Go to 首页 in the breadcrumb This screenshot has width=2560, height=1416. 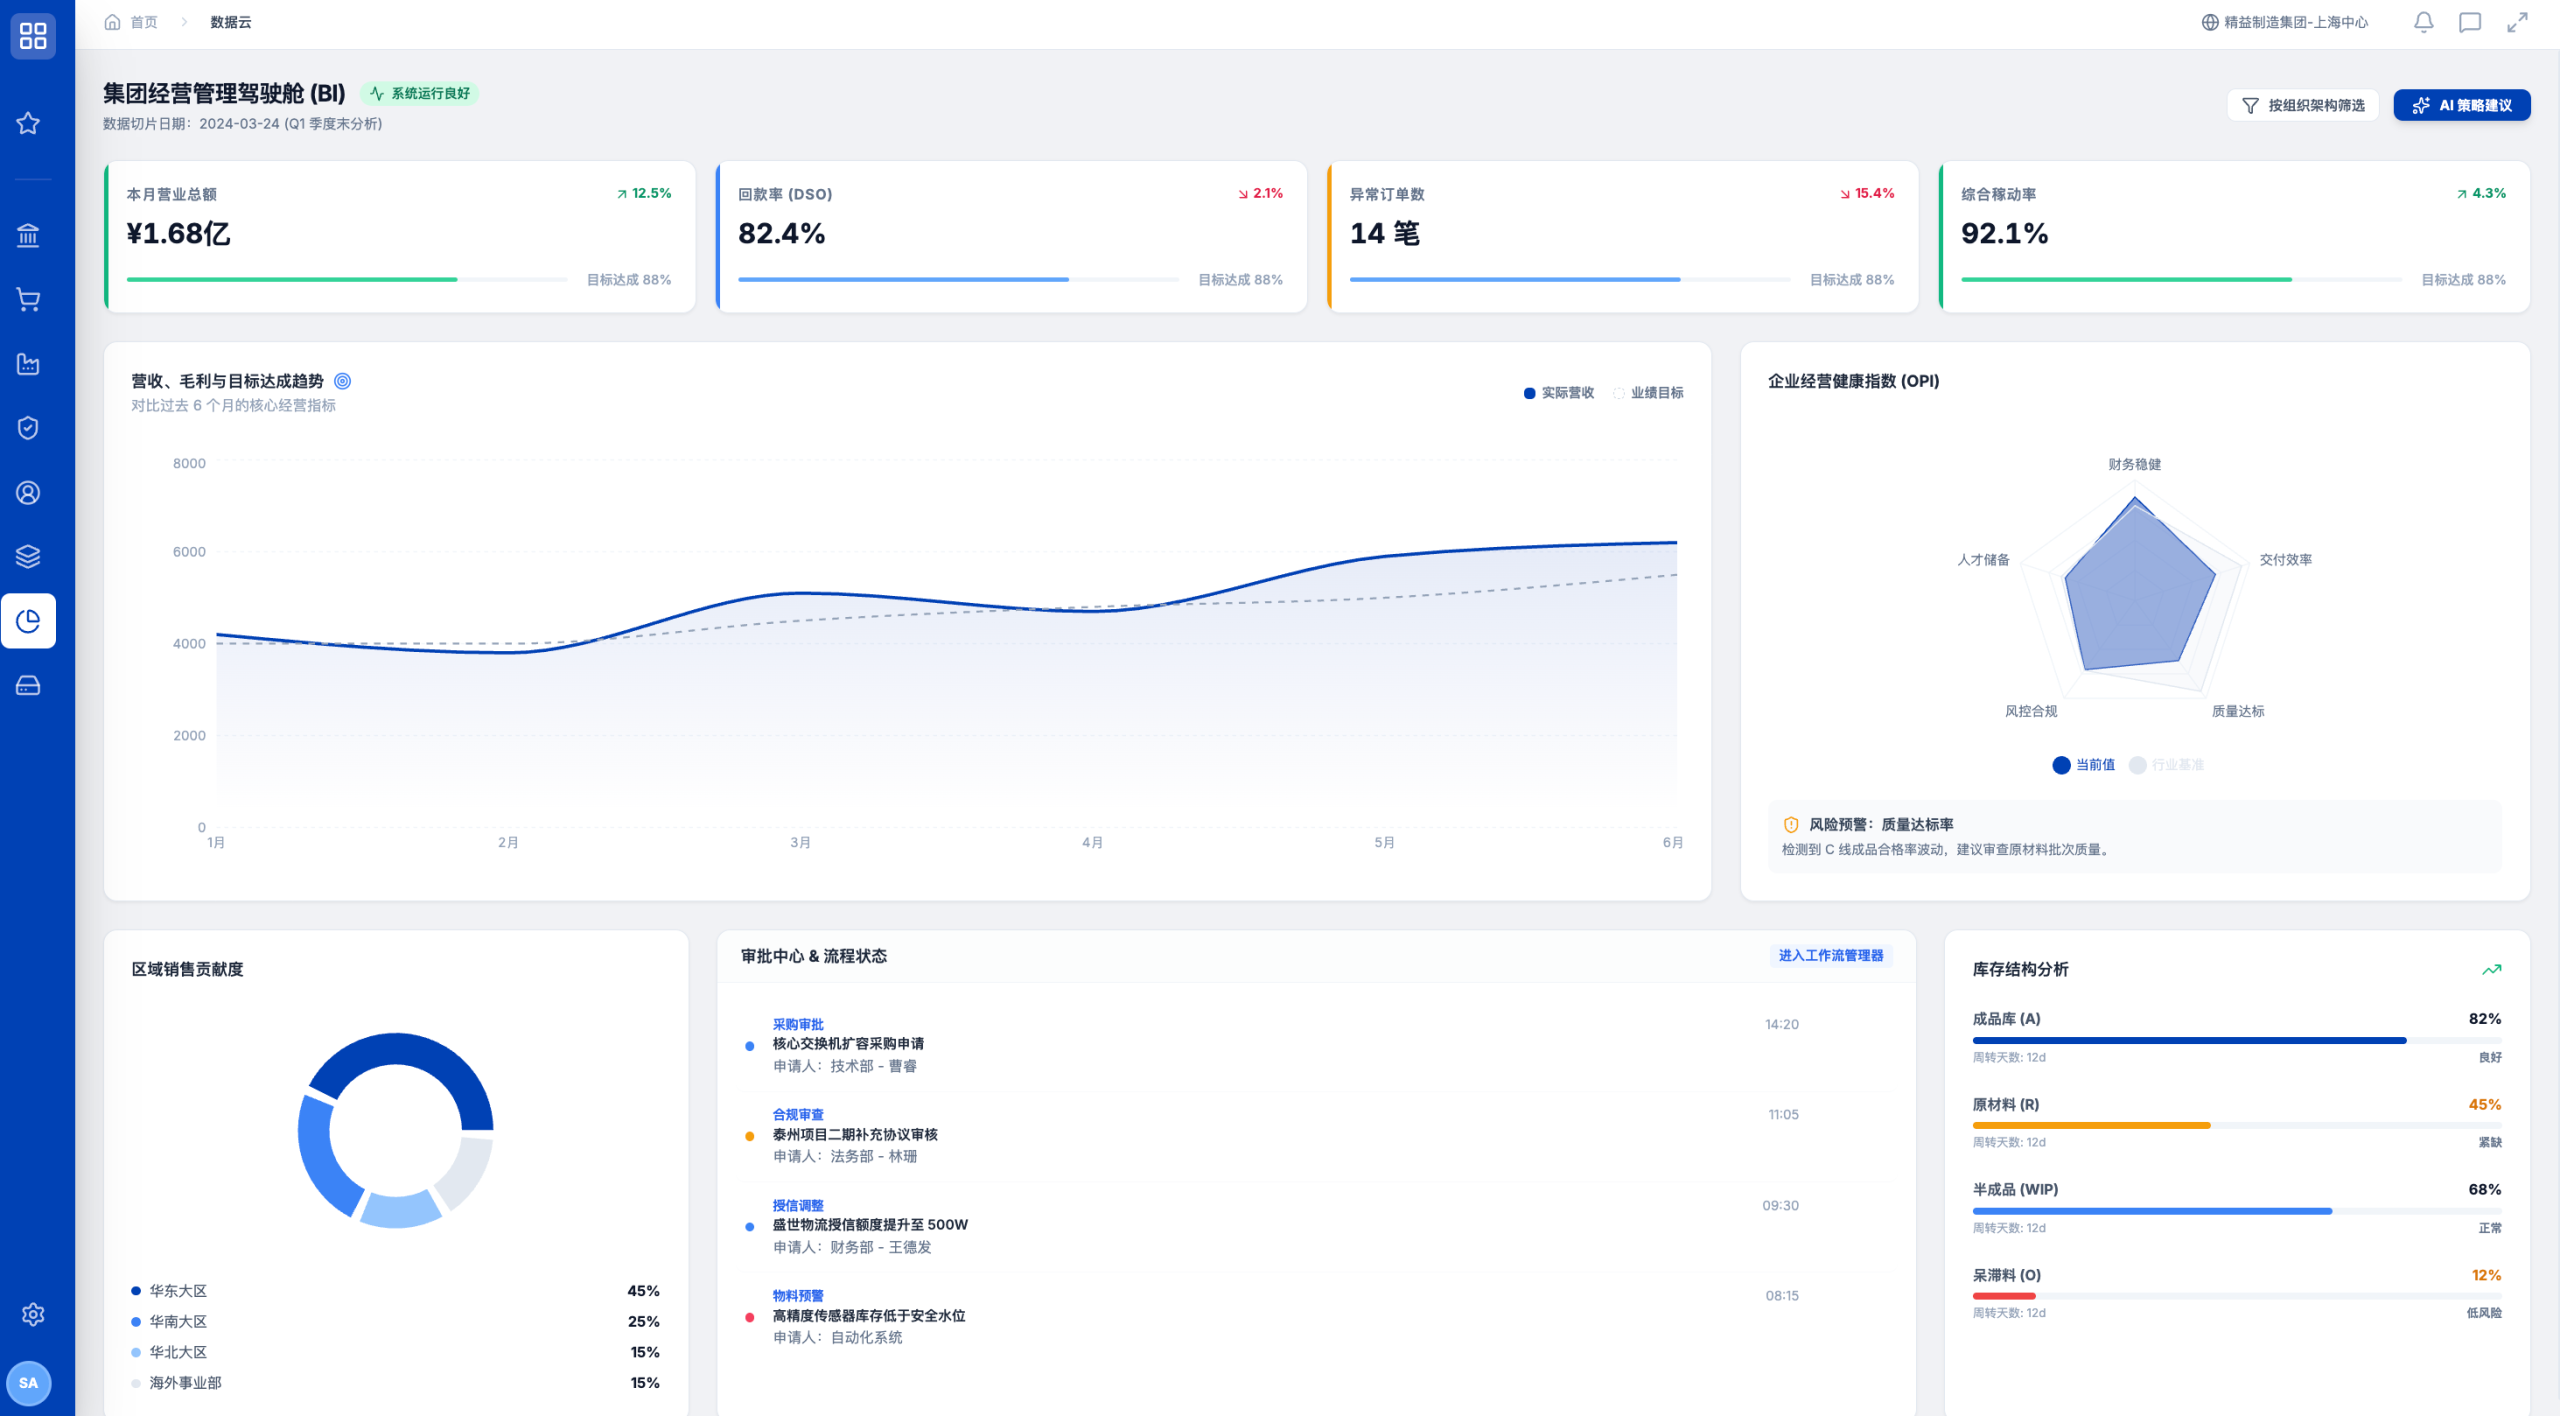(x=131, y=22)
